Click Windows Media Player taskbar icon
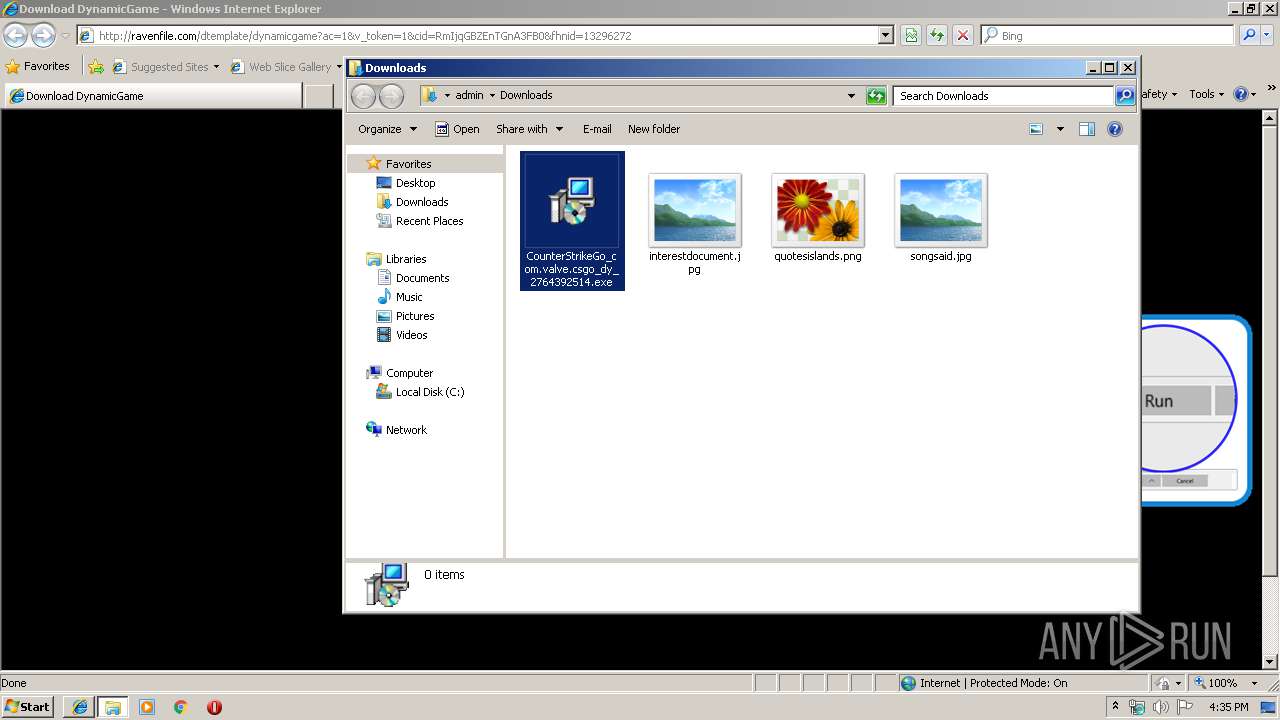 (x=147, y=706)
